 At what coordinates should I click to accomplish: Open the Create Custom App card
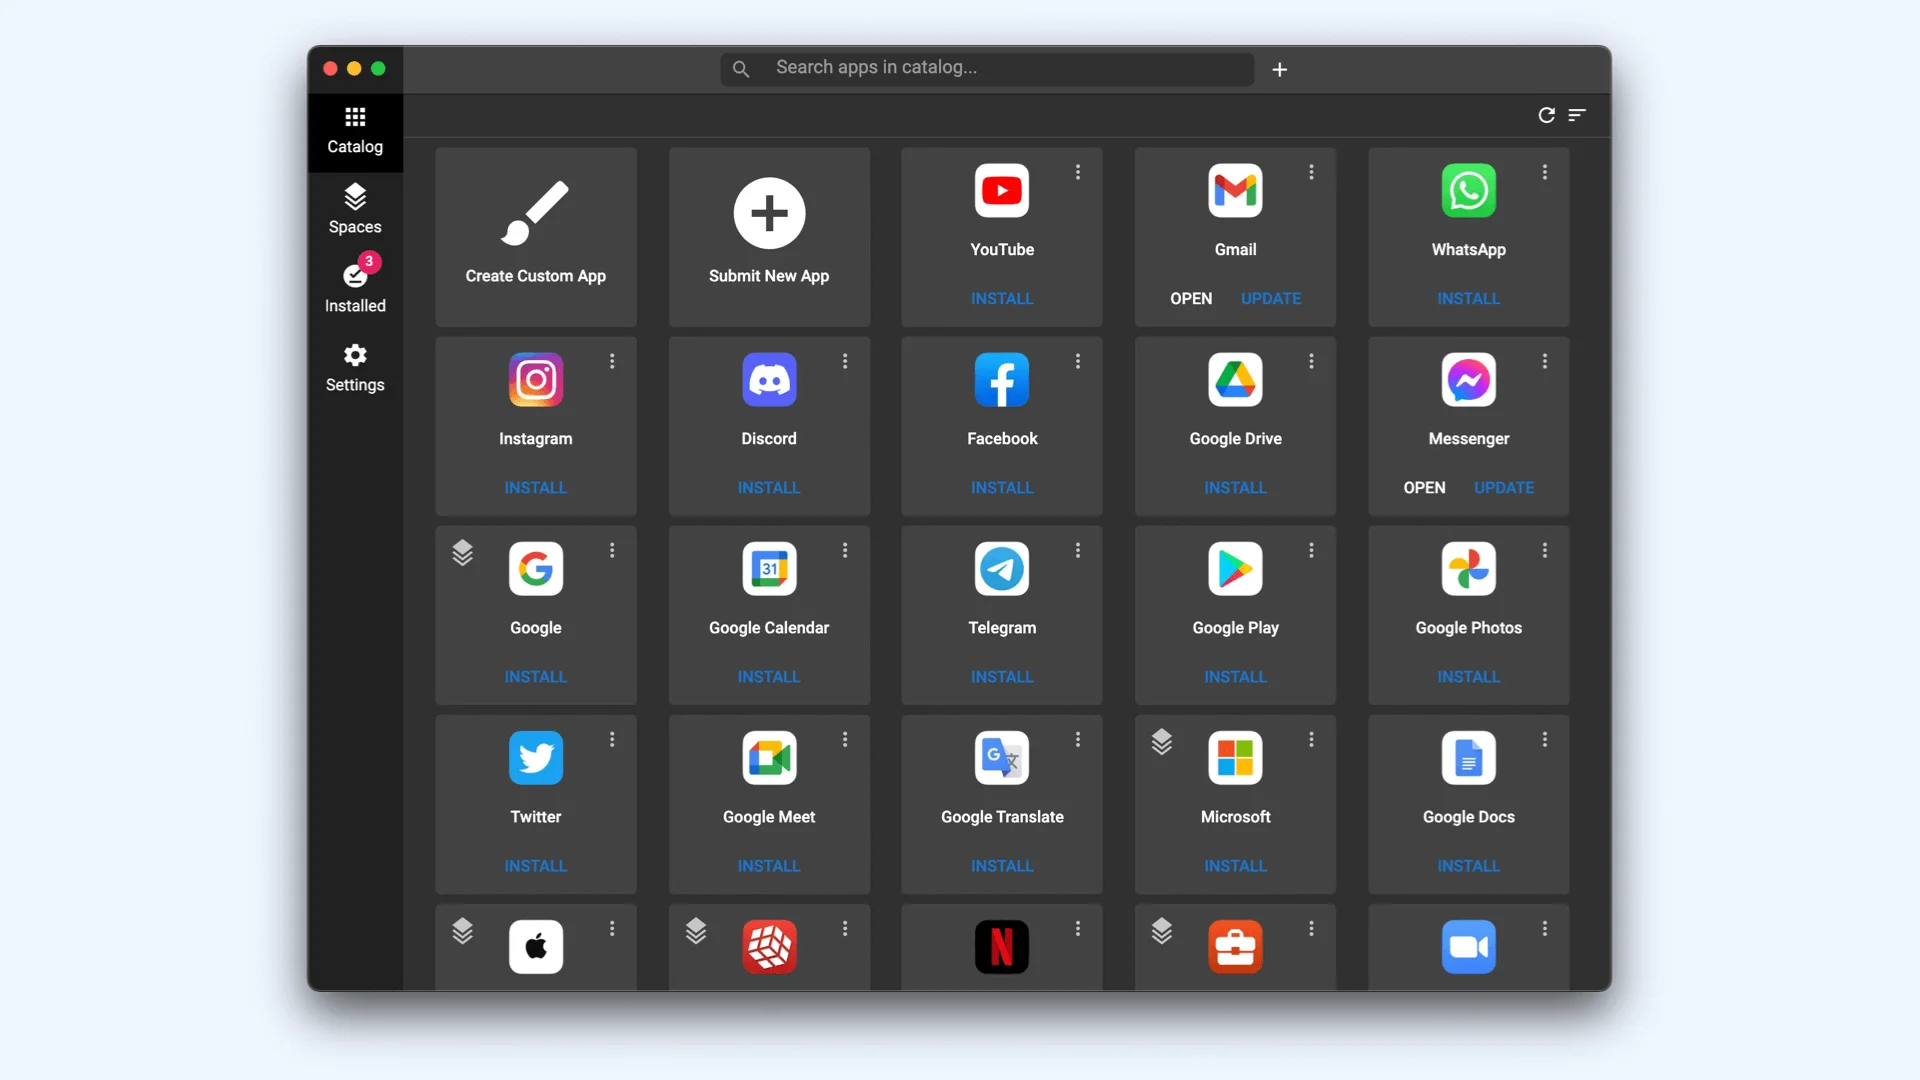[x=536, y=237]
